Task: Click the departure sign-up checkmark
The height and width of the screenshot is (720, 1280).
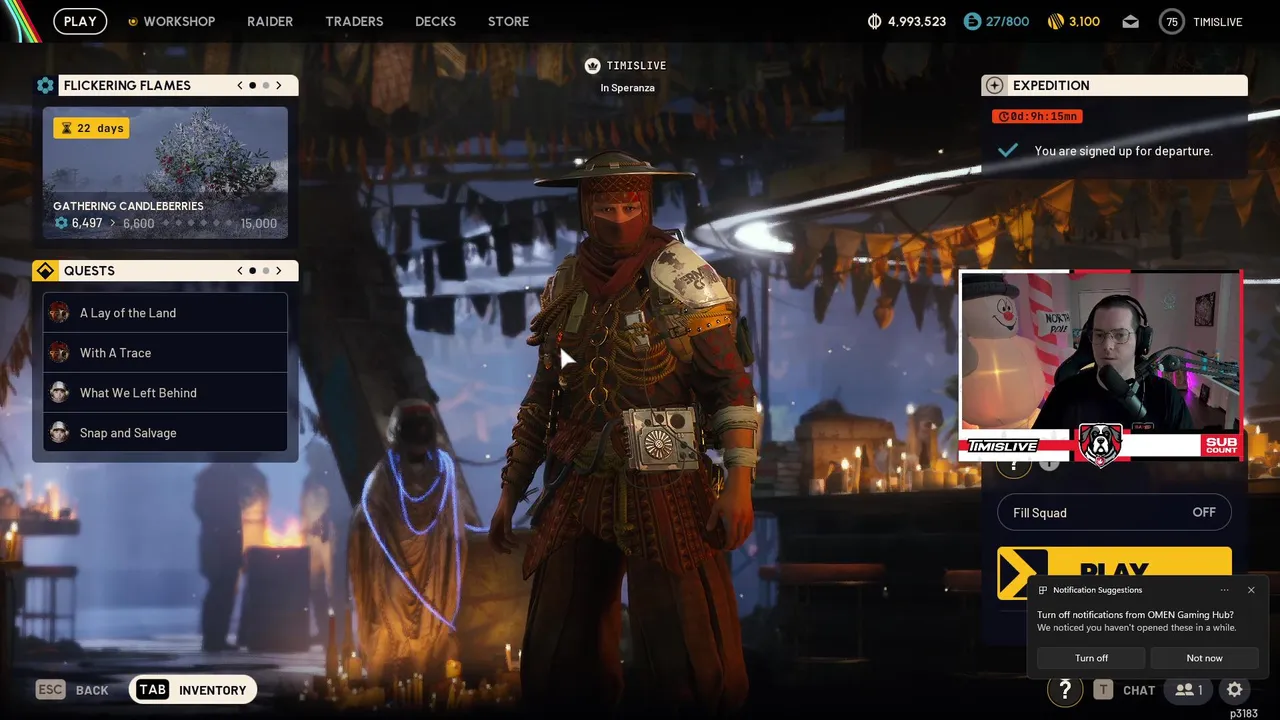Action: tap(1008, 150)
